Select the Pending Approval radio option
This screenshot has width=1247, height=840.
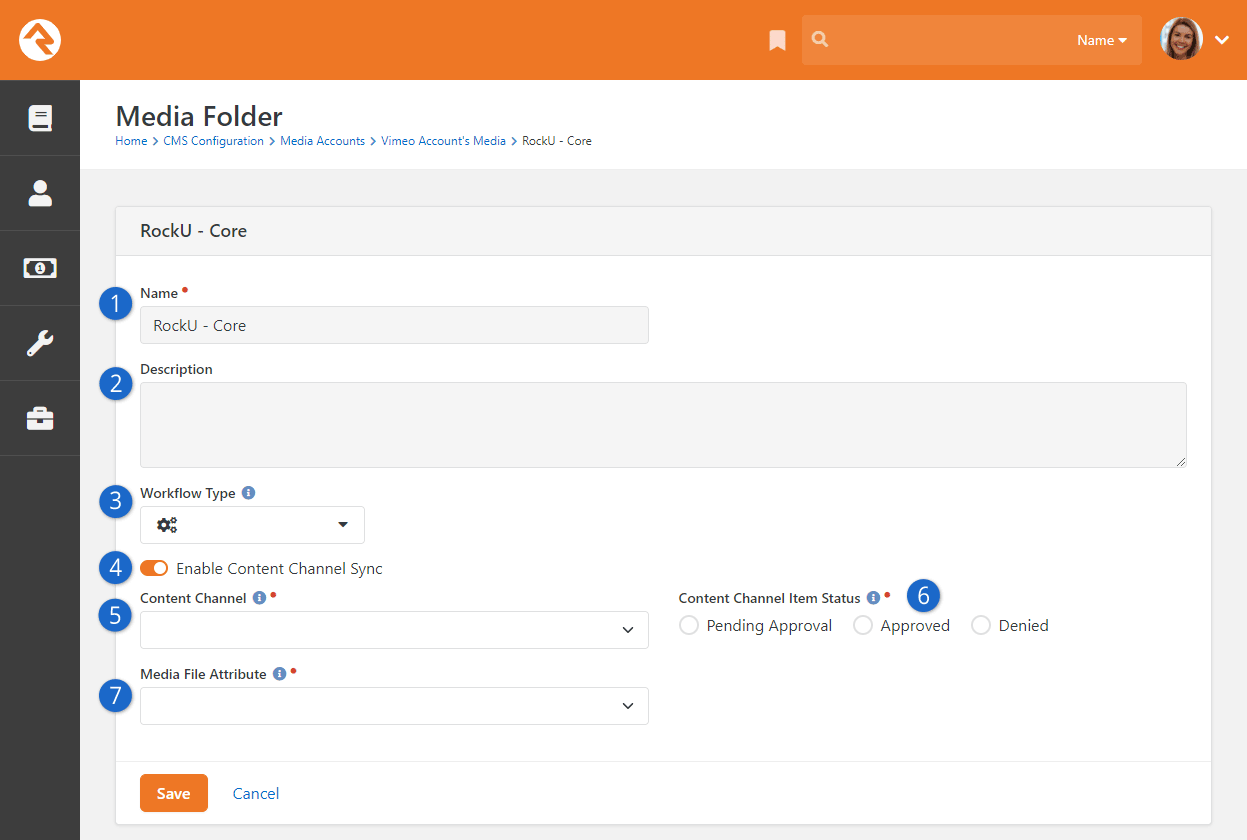tap(688, 625)
